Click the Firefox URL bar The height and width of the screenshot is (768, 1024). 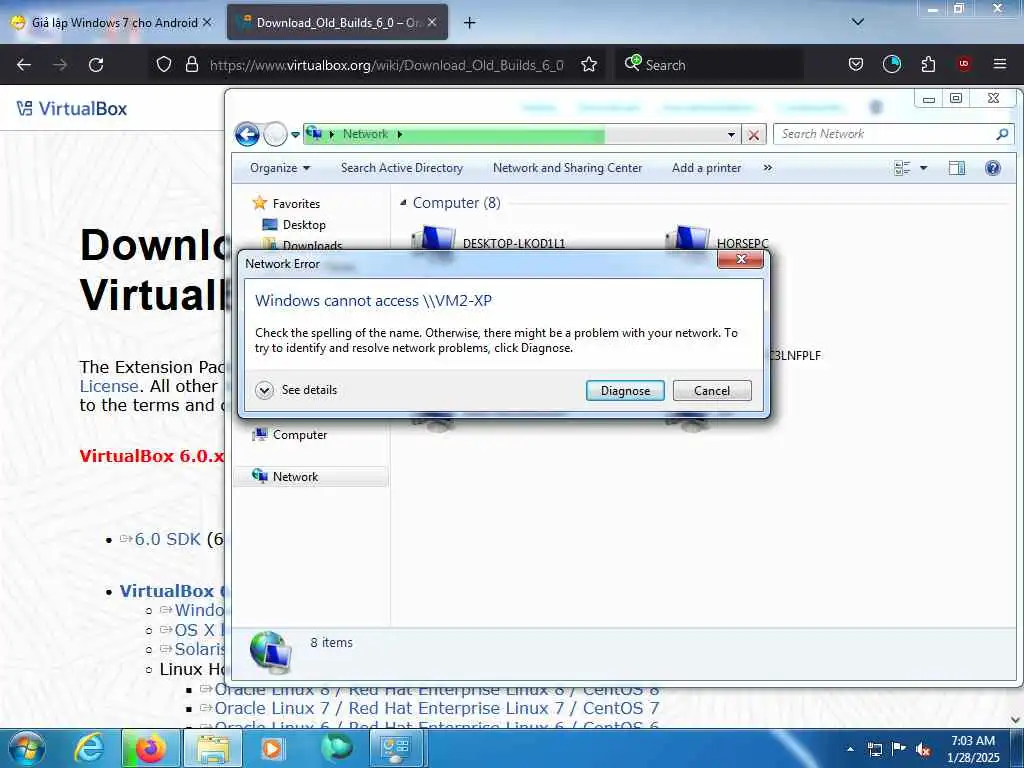386,65
